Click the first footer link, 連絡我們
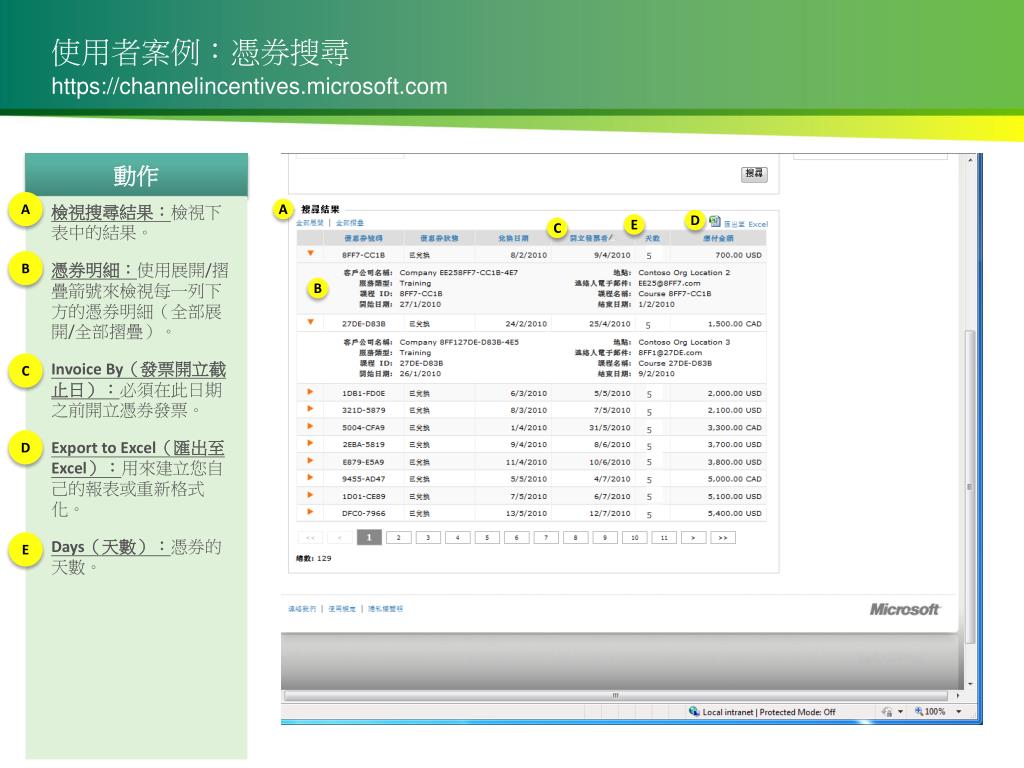 pyautogui.click(x=302, y=609)
